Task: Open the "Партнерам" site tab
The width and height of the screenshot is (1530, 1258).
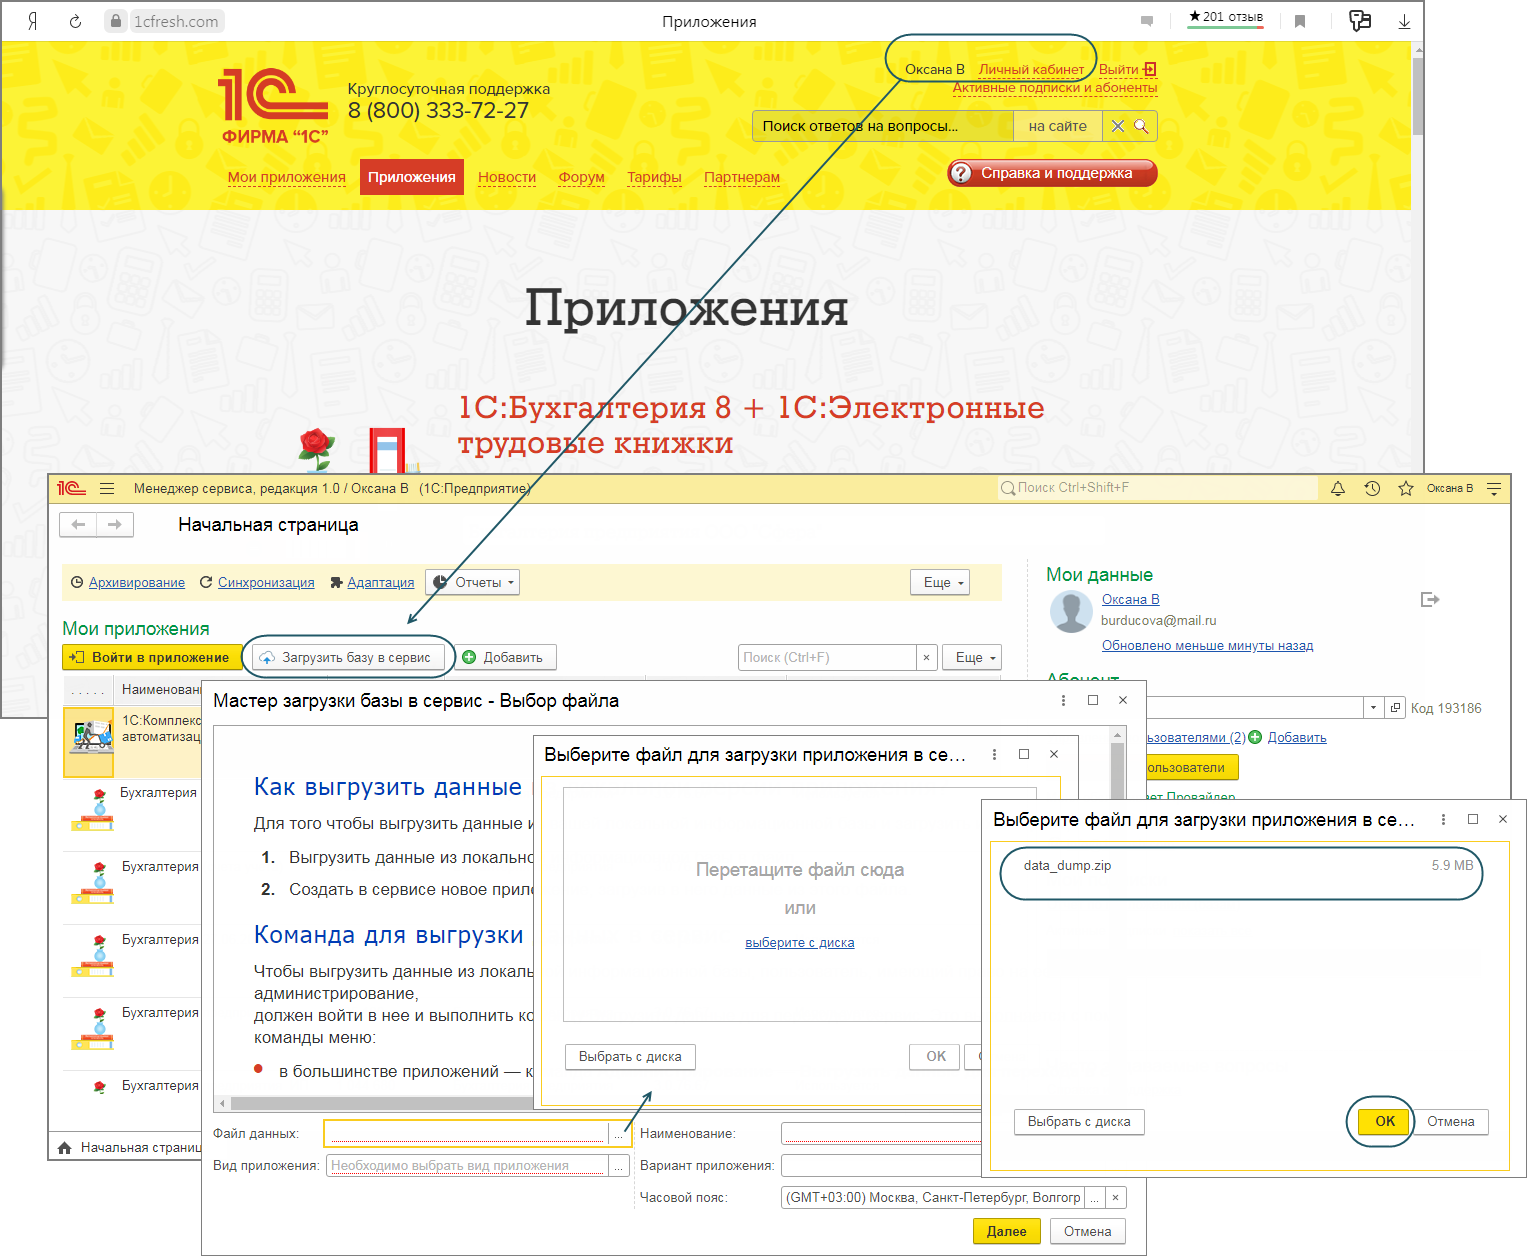Action: 742,177
